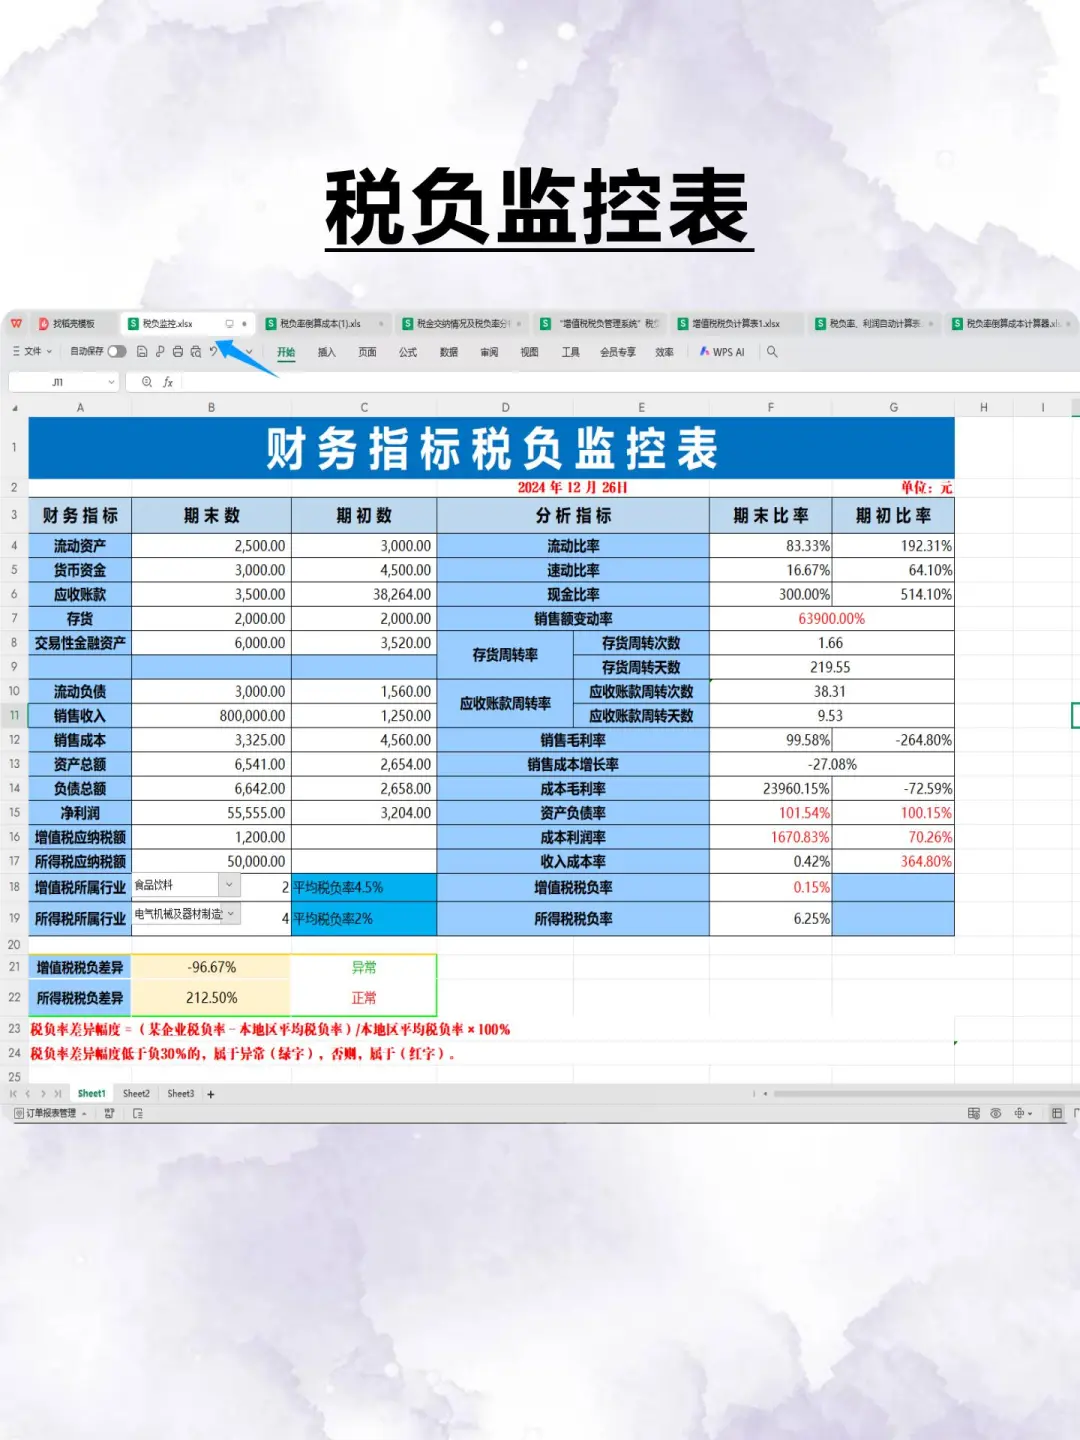Switch to Sheet2
Screen dimensions: 1080x1440
[135, 1093]
